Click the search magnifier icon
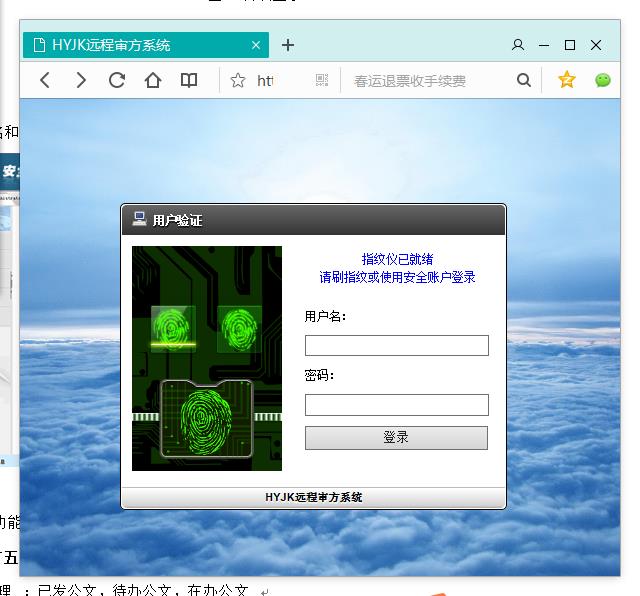Screen dimensions: 640x596 tap(524, 80)
